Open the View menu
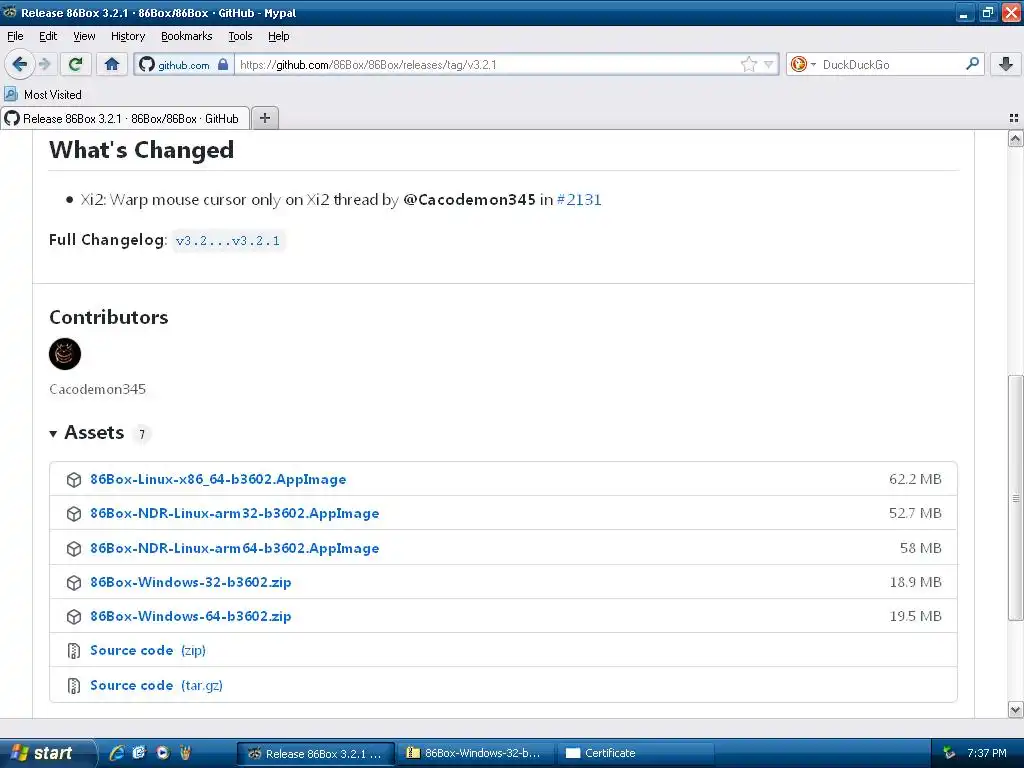This screenshot has width=1024, height=768. [84, 36]
